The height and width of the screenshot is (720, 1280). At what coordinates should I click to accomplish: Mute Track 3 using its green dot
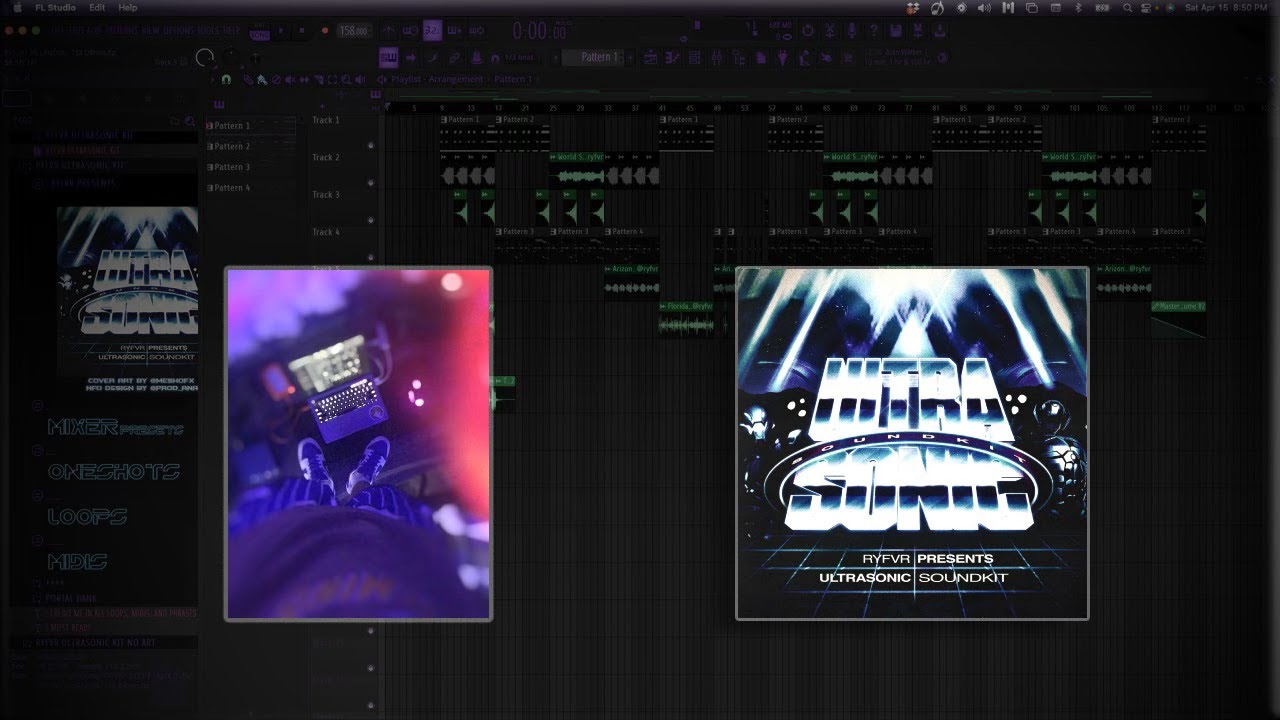tap(371, 220)
